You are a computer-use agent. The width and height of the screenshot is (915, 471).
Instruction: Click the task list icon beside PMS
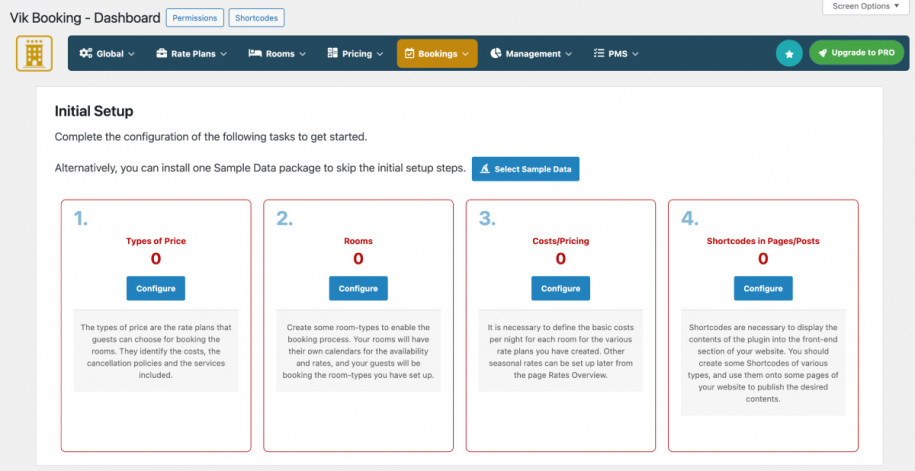[598, 53]
